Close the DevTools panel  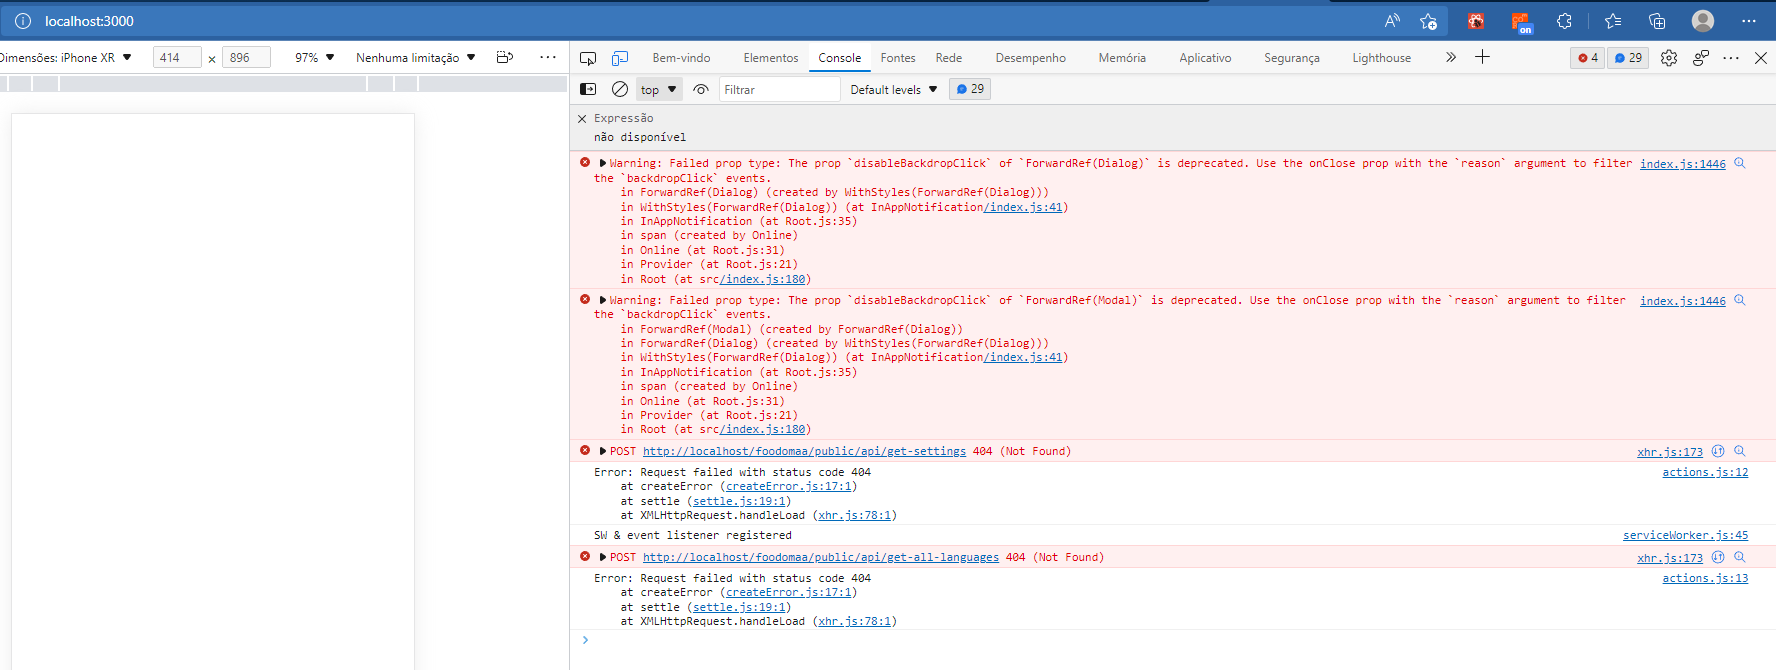[x=1761, y=58]
